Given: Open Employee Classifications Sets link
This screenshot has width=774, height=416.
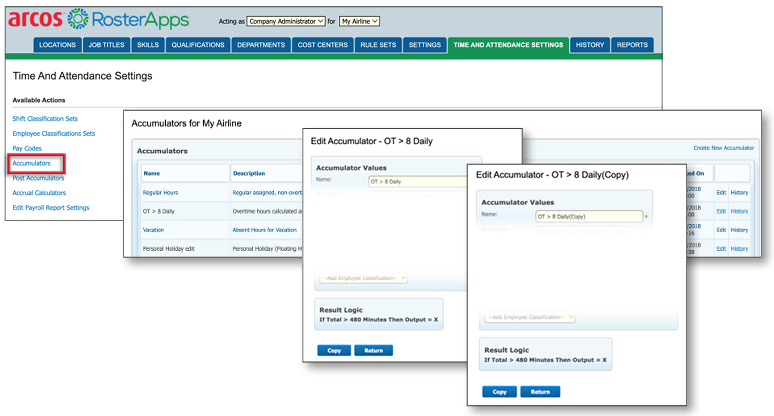Looking at the screenshot, I should coord(53,133).
